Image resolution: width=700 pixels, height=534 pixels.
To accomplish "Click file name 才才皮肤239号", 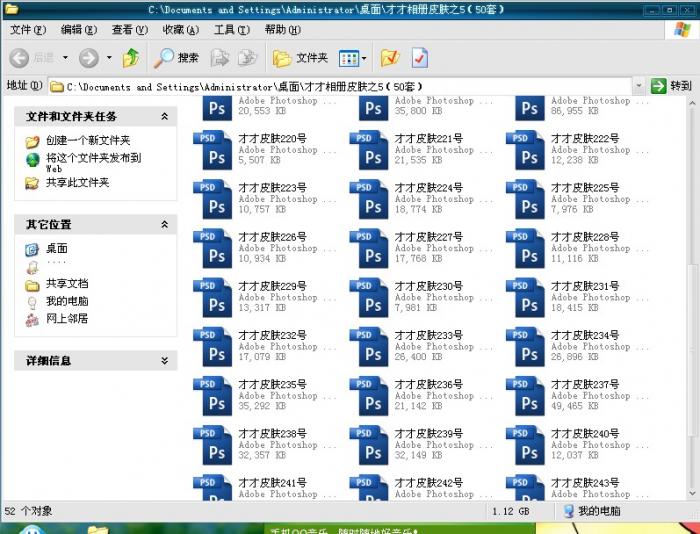I will 429,434.
